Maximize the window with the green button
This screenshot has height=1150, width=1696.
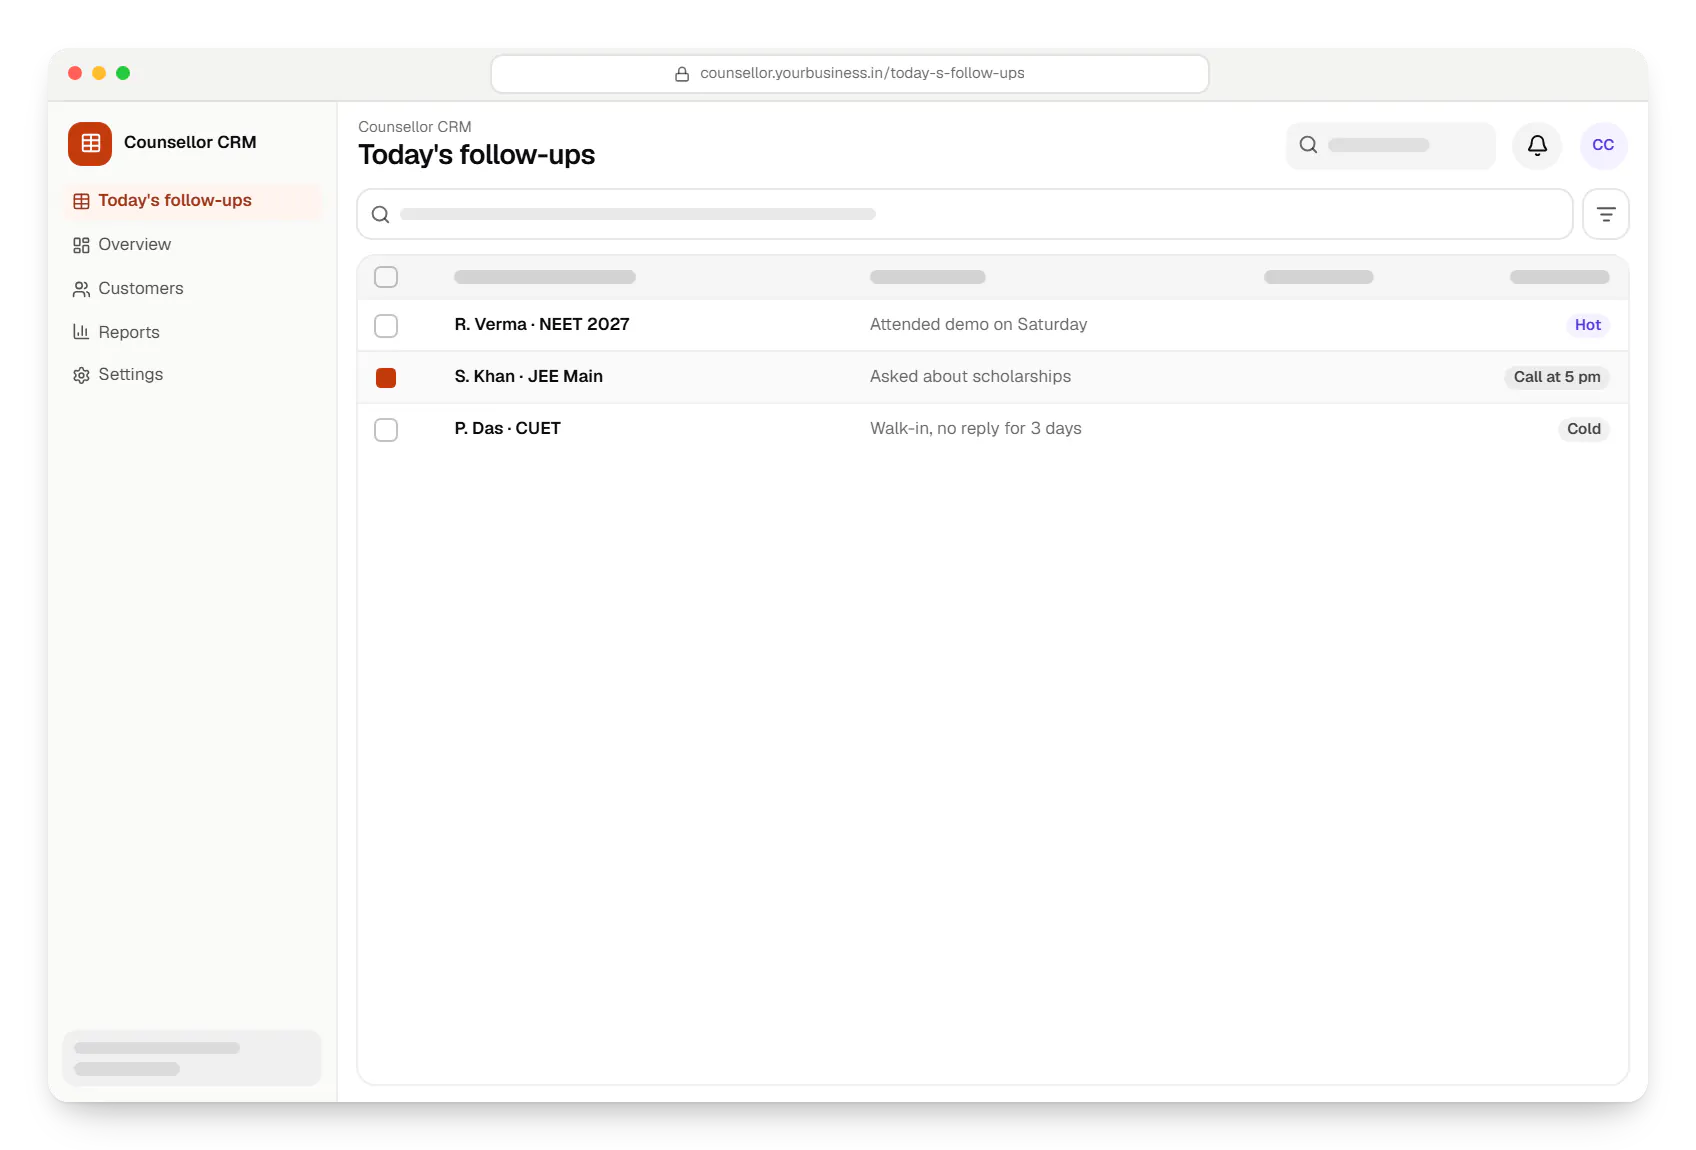click(123, 73)
